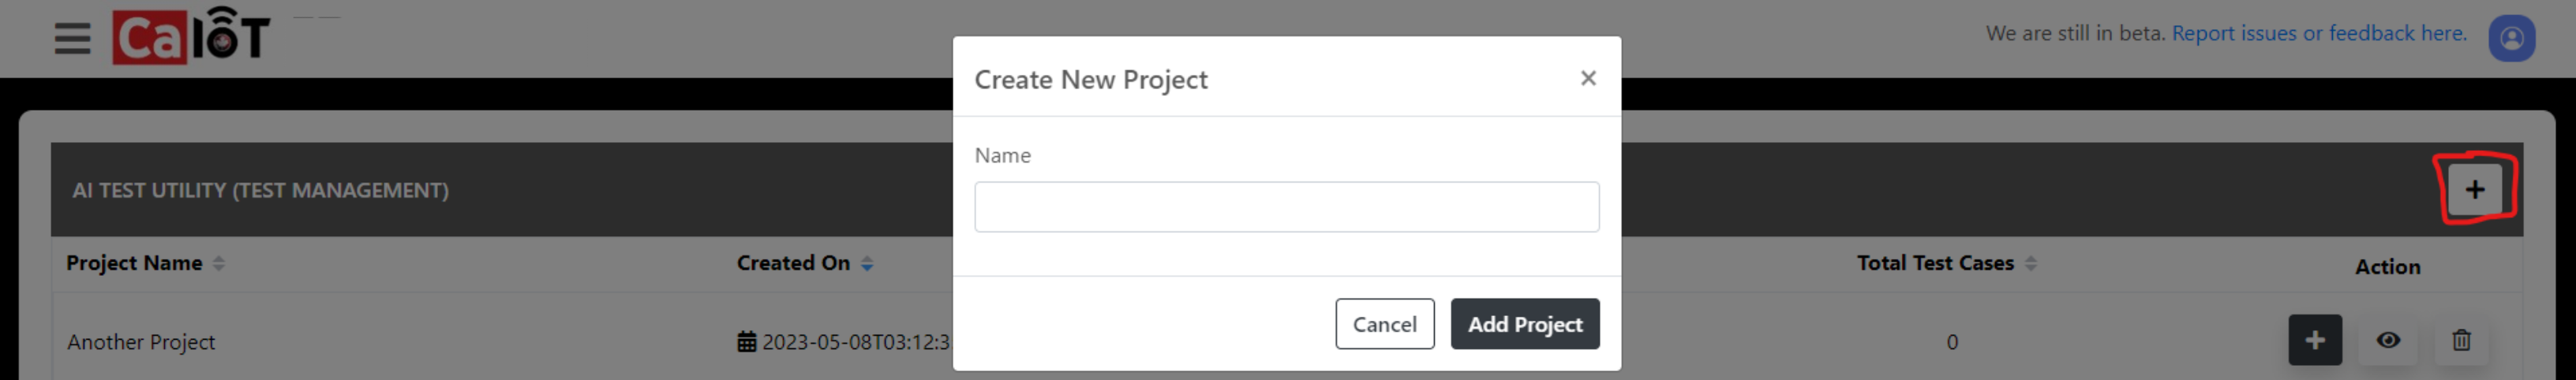
Task: Sort by Project Name column arrows
Action: [x=219, y=263]
